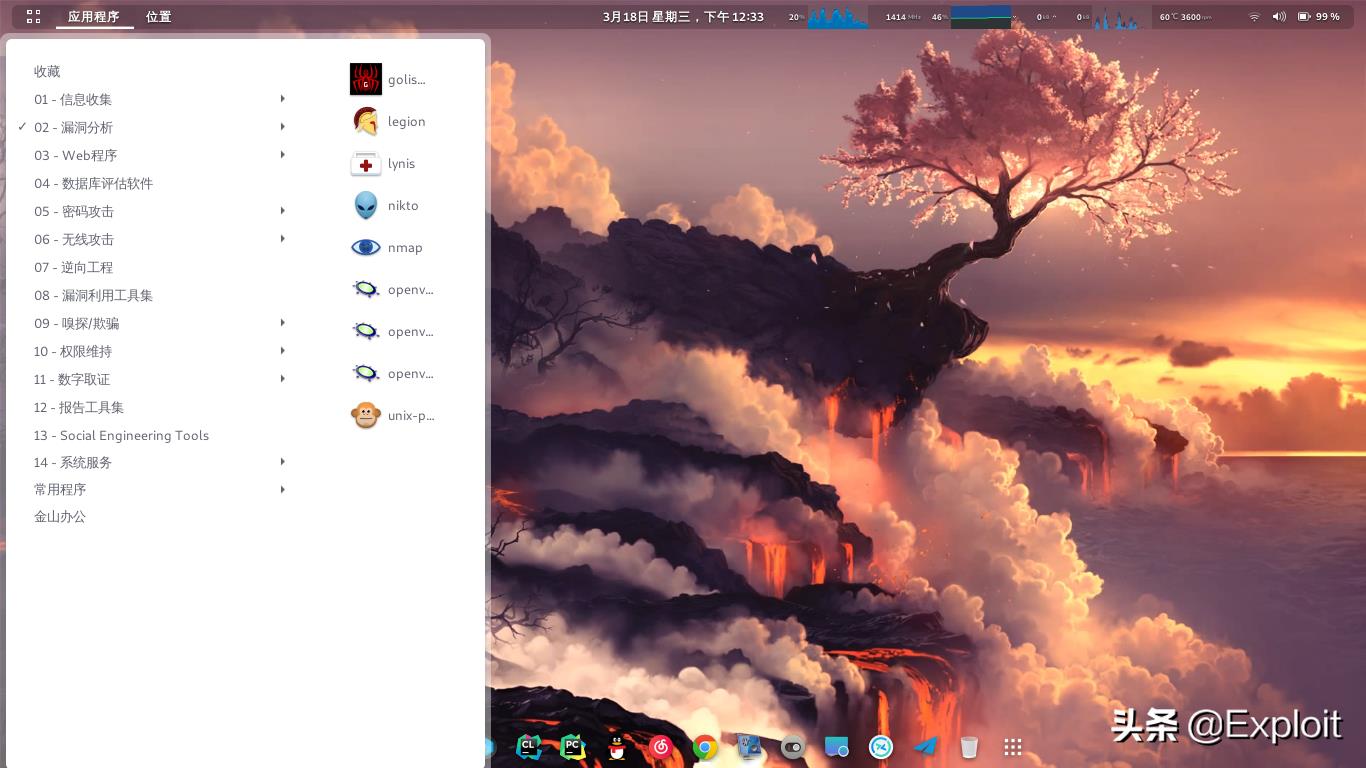This screenshot has width=1366, height=768.
Task: Open CLion in the dock
Action: (x=528, y=746)
